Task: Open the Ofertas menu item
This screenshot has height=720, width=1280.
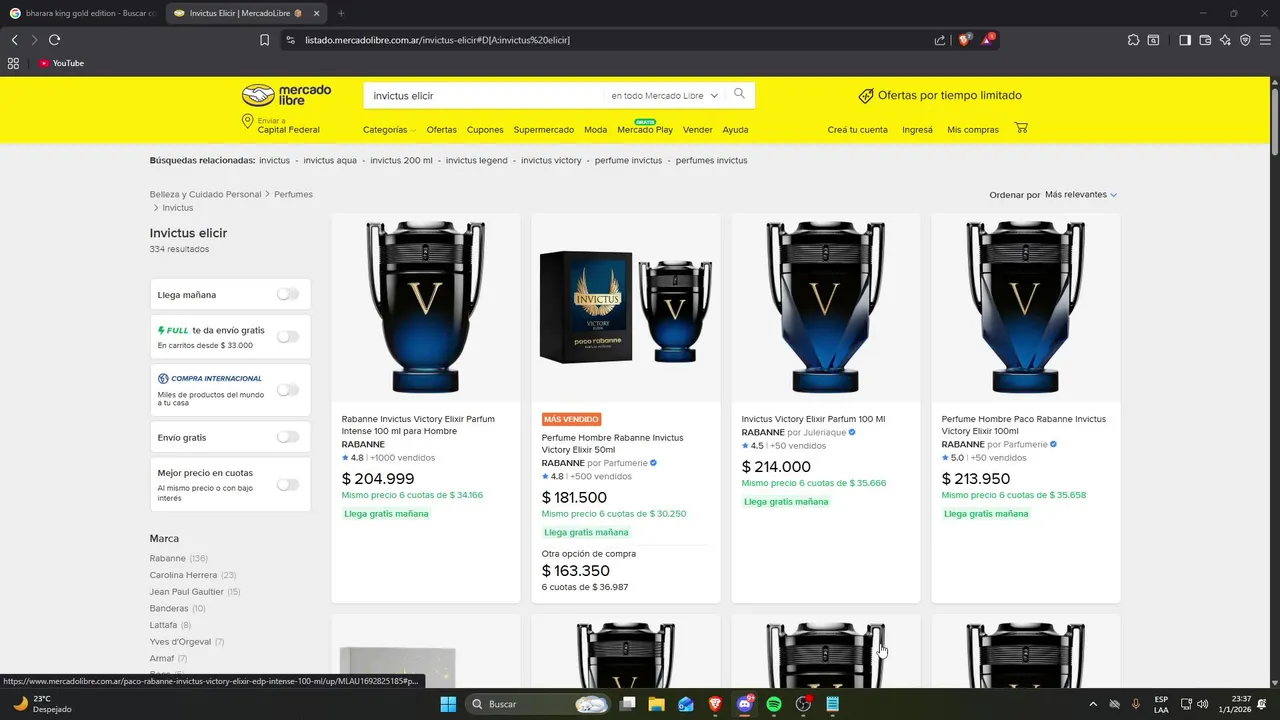Action: (441, 130)
